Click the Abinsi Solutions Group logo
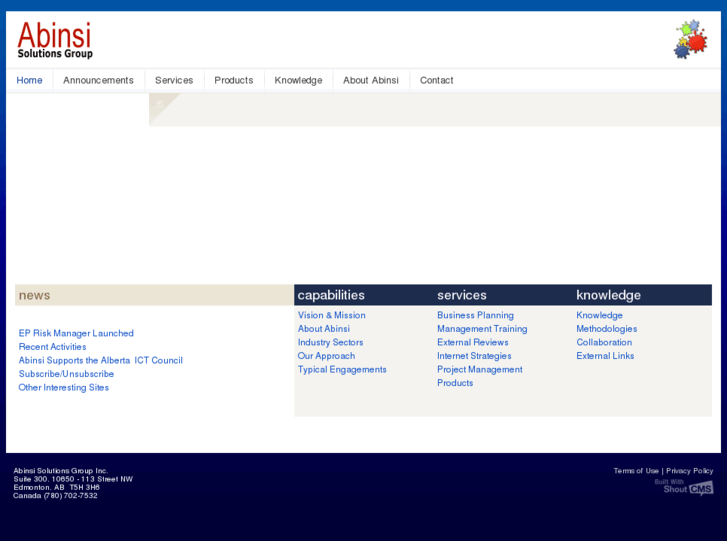727x545 pixels. [x=55, y=40]
